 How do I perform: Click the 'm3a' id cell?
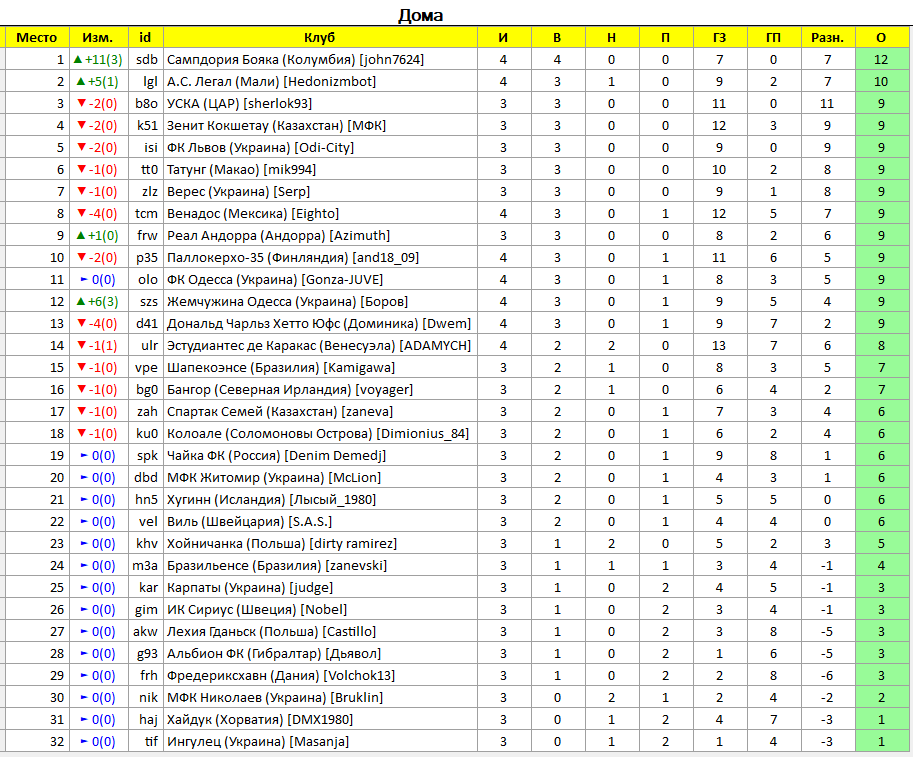pyautogui.click(x=146, y=566)
